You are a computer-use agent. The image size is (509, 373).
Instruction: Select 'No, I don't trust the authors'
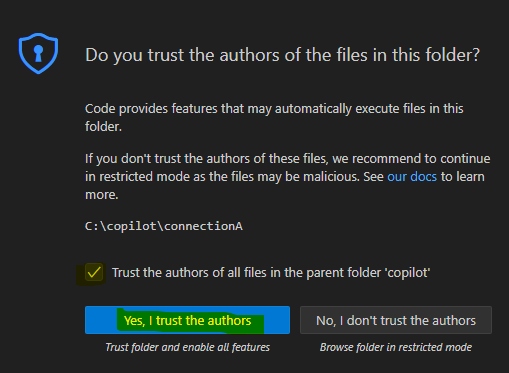pos(396,320)
